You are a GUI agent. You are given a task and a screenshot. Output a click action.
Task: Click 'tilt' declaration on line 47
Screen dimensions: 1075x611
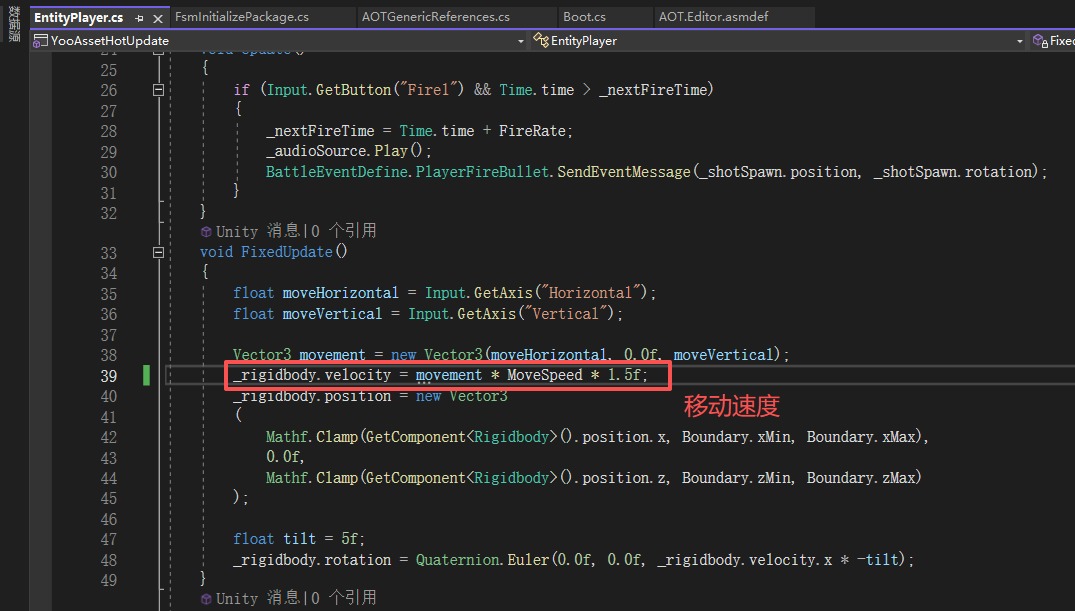point(300,539)
